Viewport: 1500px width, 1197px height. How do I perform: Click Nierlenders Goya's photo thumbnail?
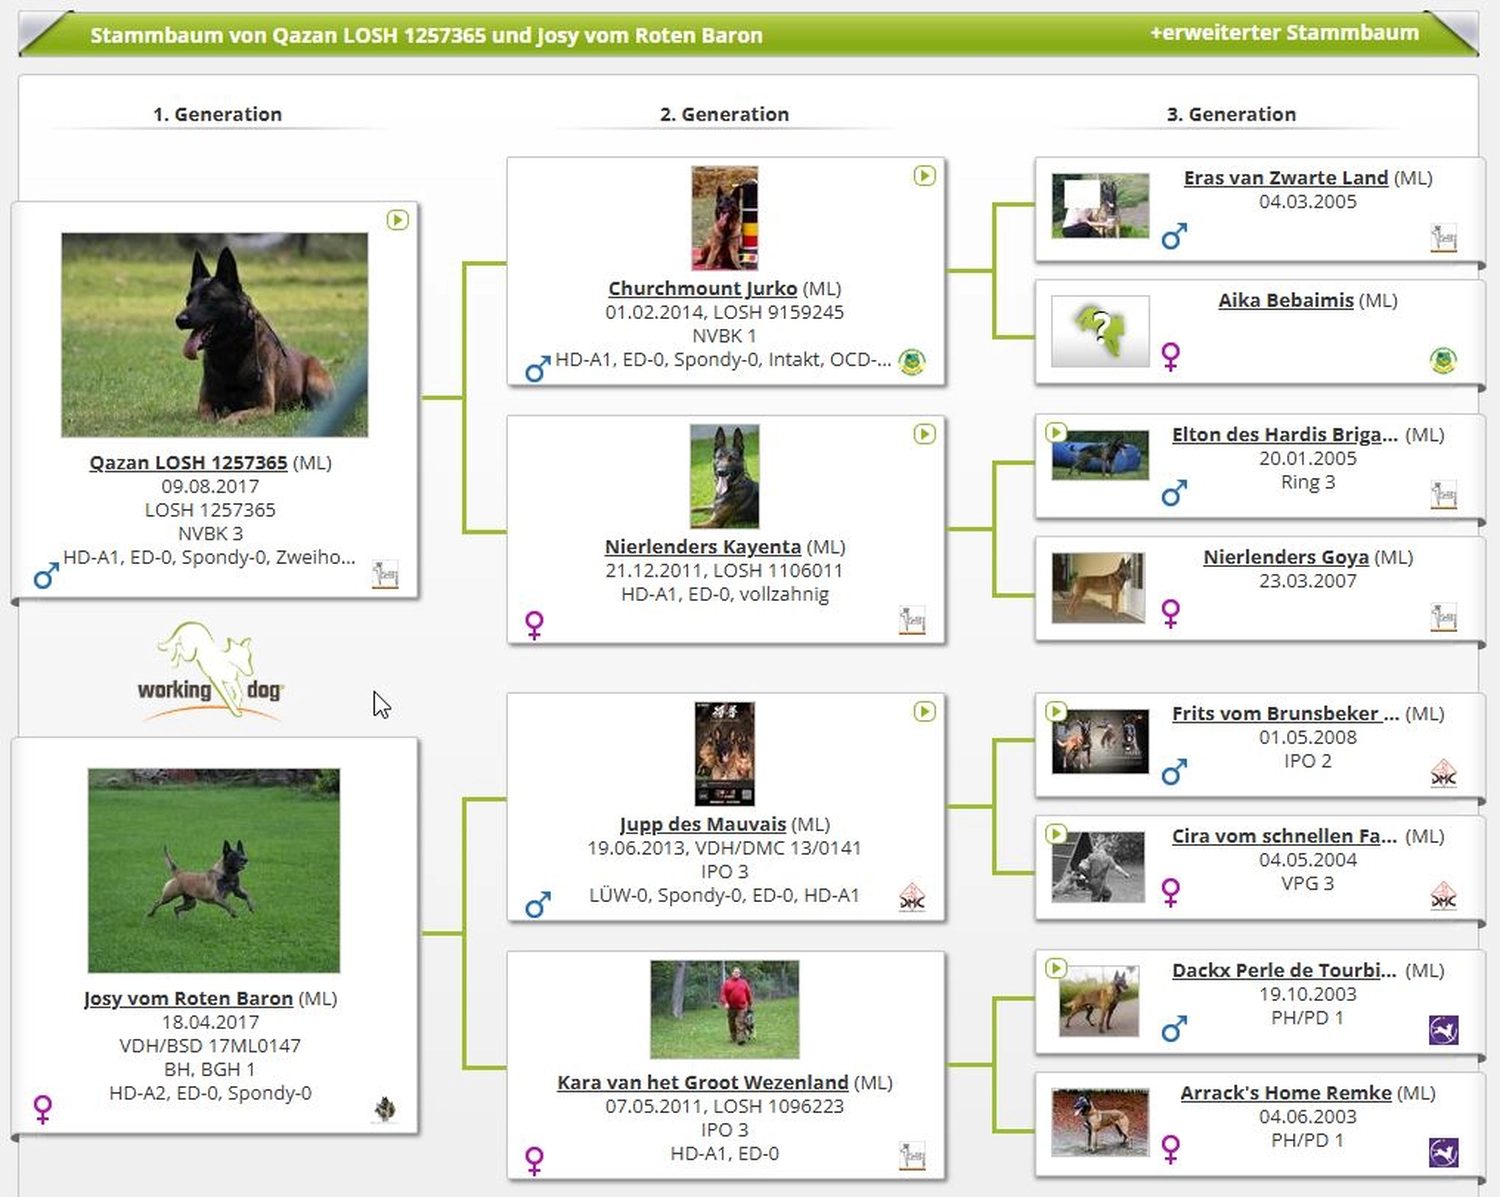coord(1098,585)
